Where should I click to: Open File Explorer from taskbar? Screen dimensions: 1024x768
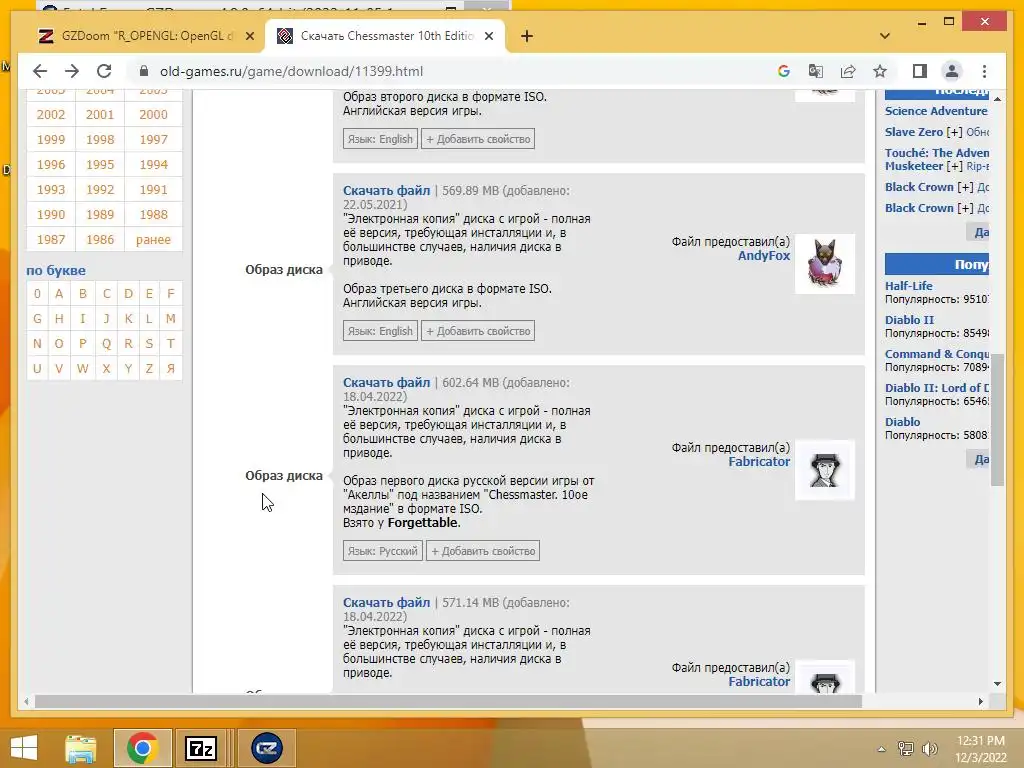81,748
